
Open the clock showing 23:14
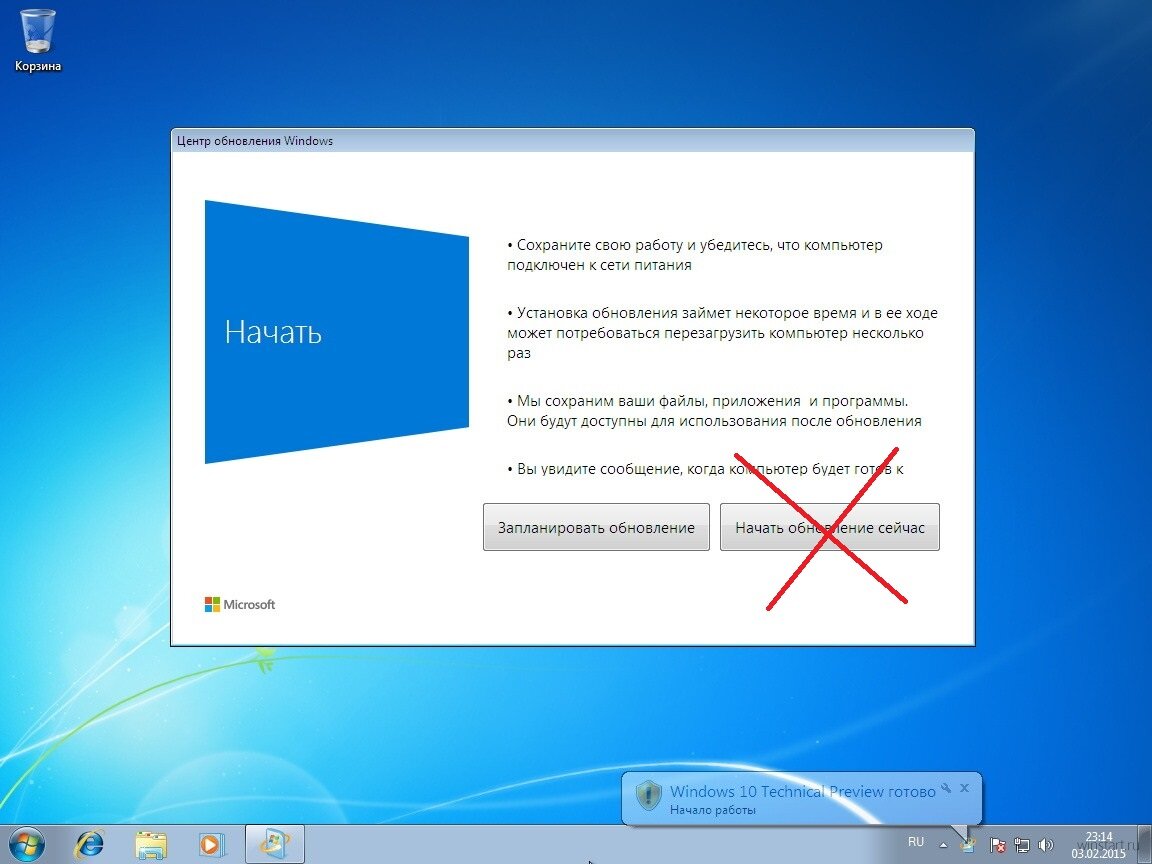click(x=1098, y=845)
